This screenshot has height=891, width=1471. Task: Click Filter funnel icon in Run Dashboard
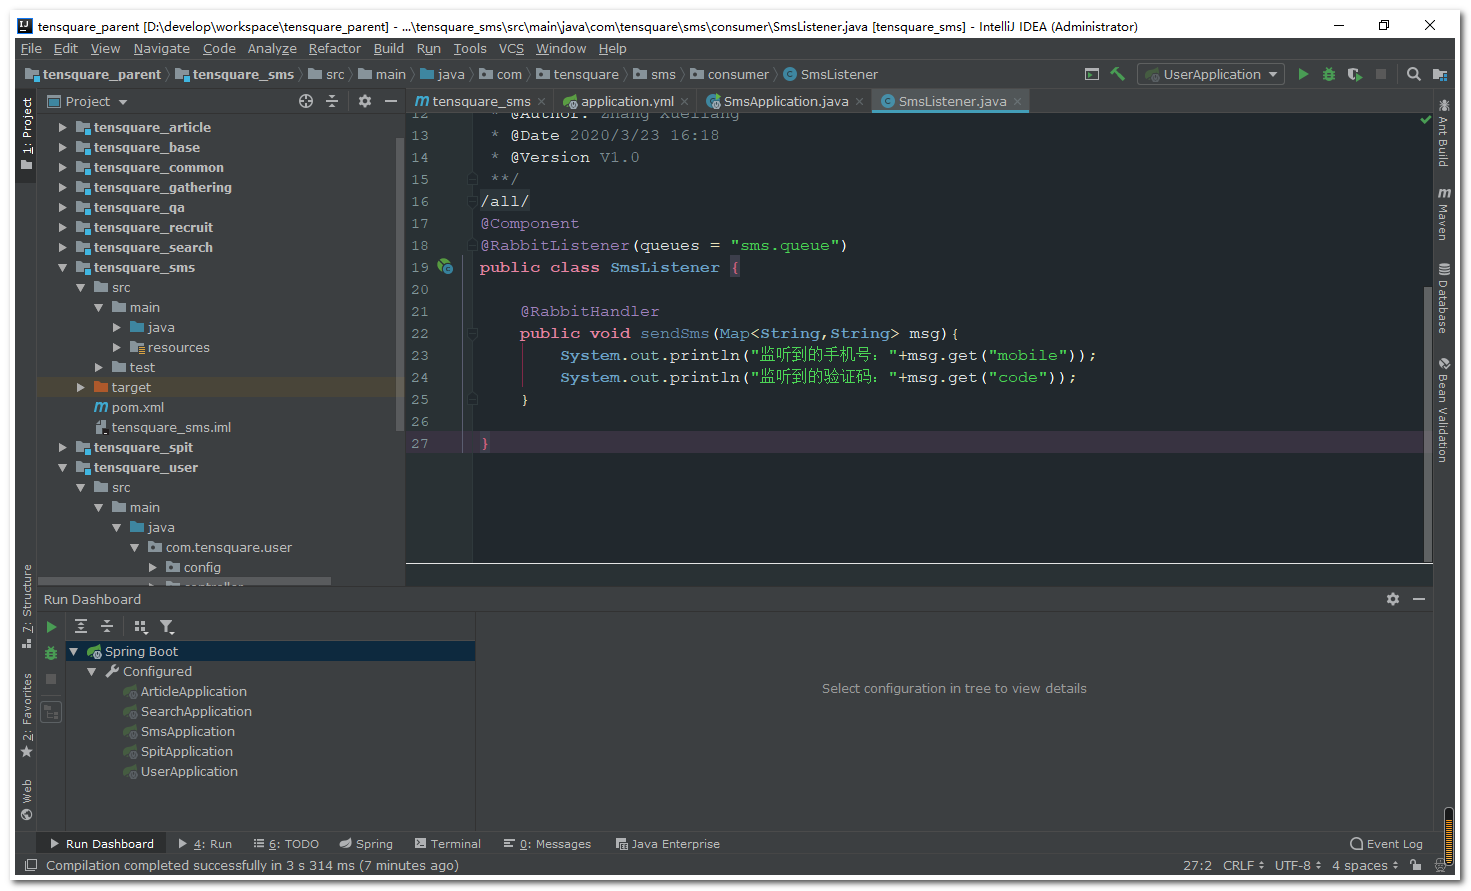pos(167,627)
